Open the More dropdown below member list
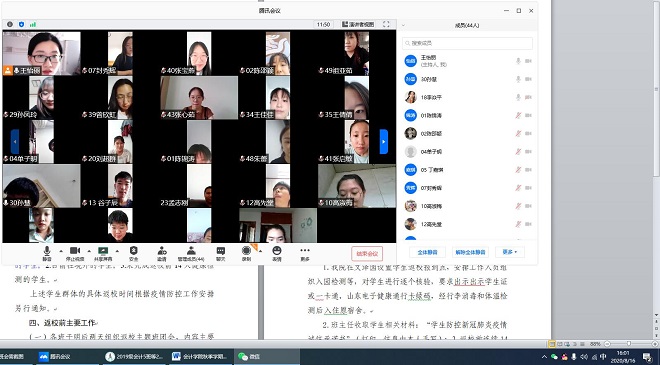The image size is (660, 365). tap(510, 252)
